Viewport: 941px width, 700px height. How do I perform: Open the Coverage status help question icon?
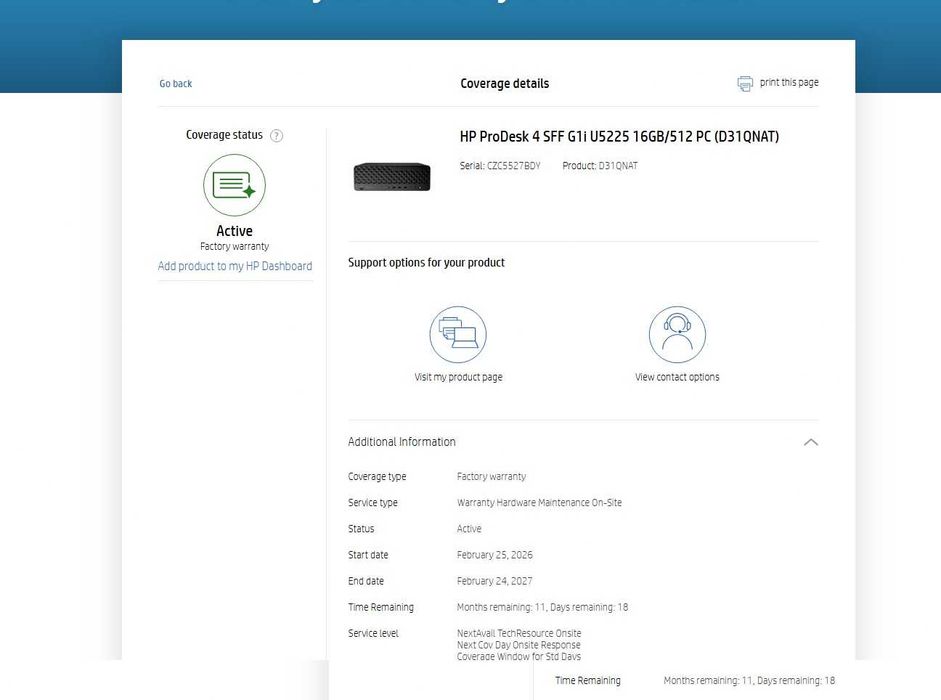(x=276, y=136)
